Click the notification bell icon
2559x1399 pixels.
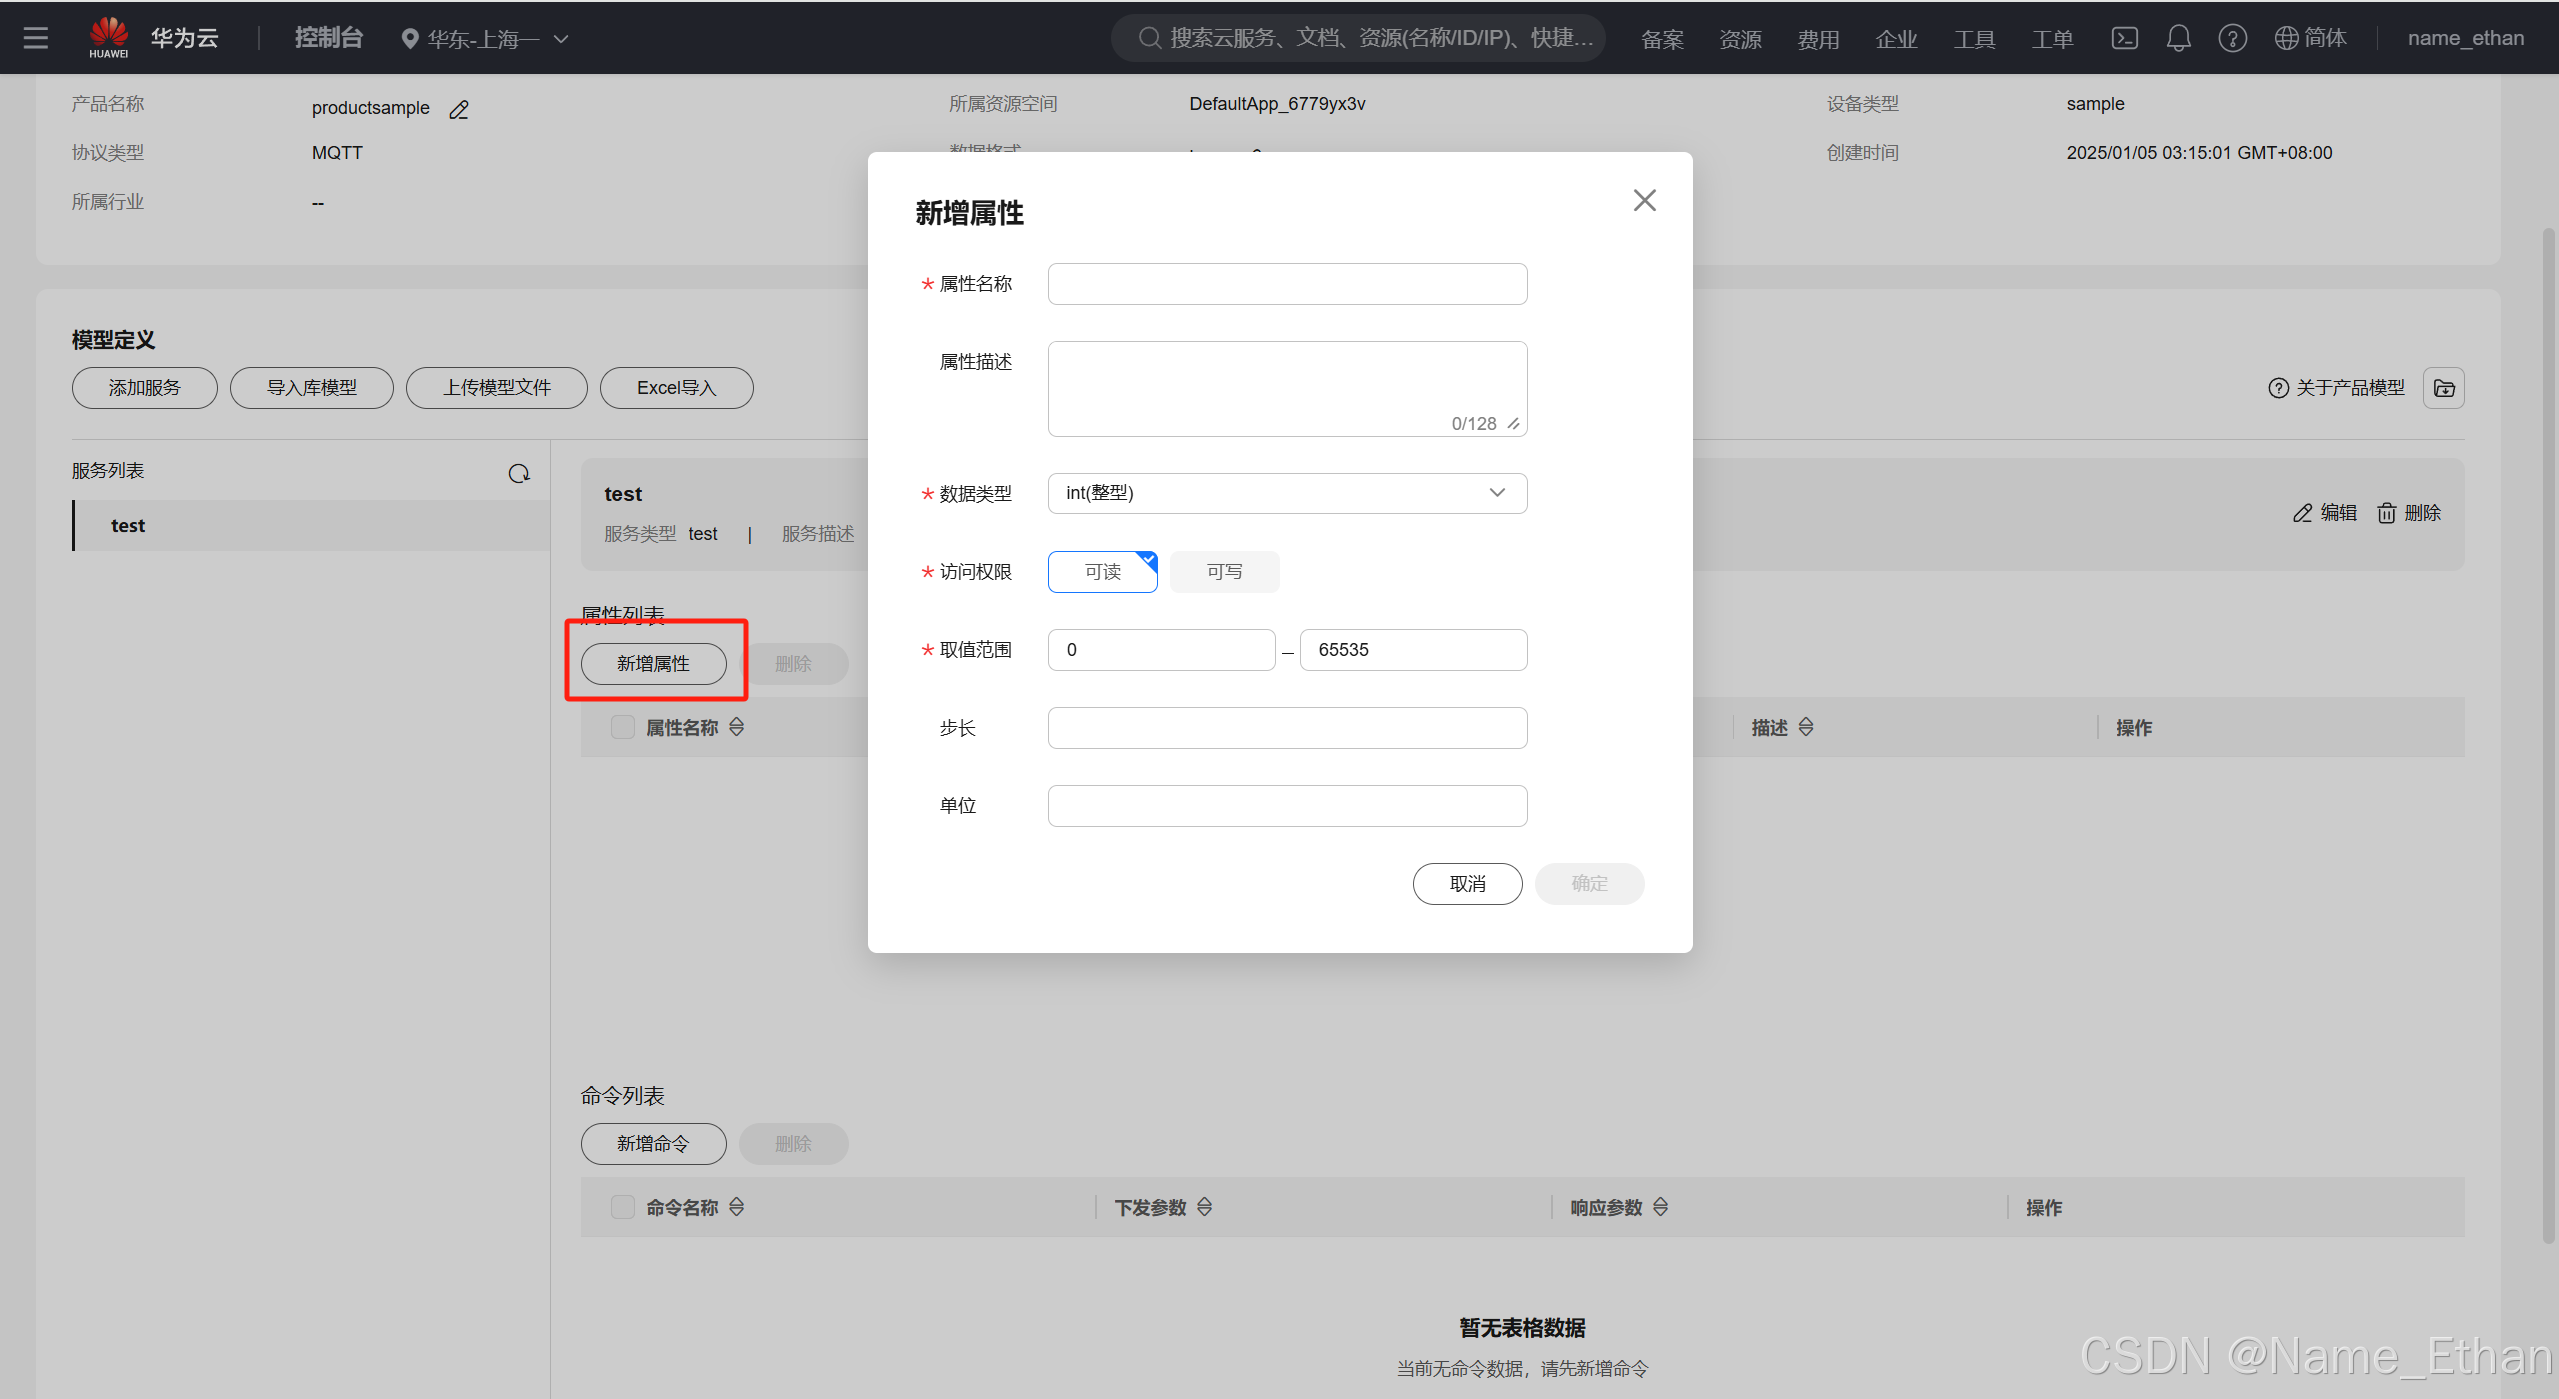2178,38
